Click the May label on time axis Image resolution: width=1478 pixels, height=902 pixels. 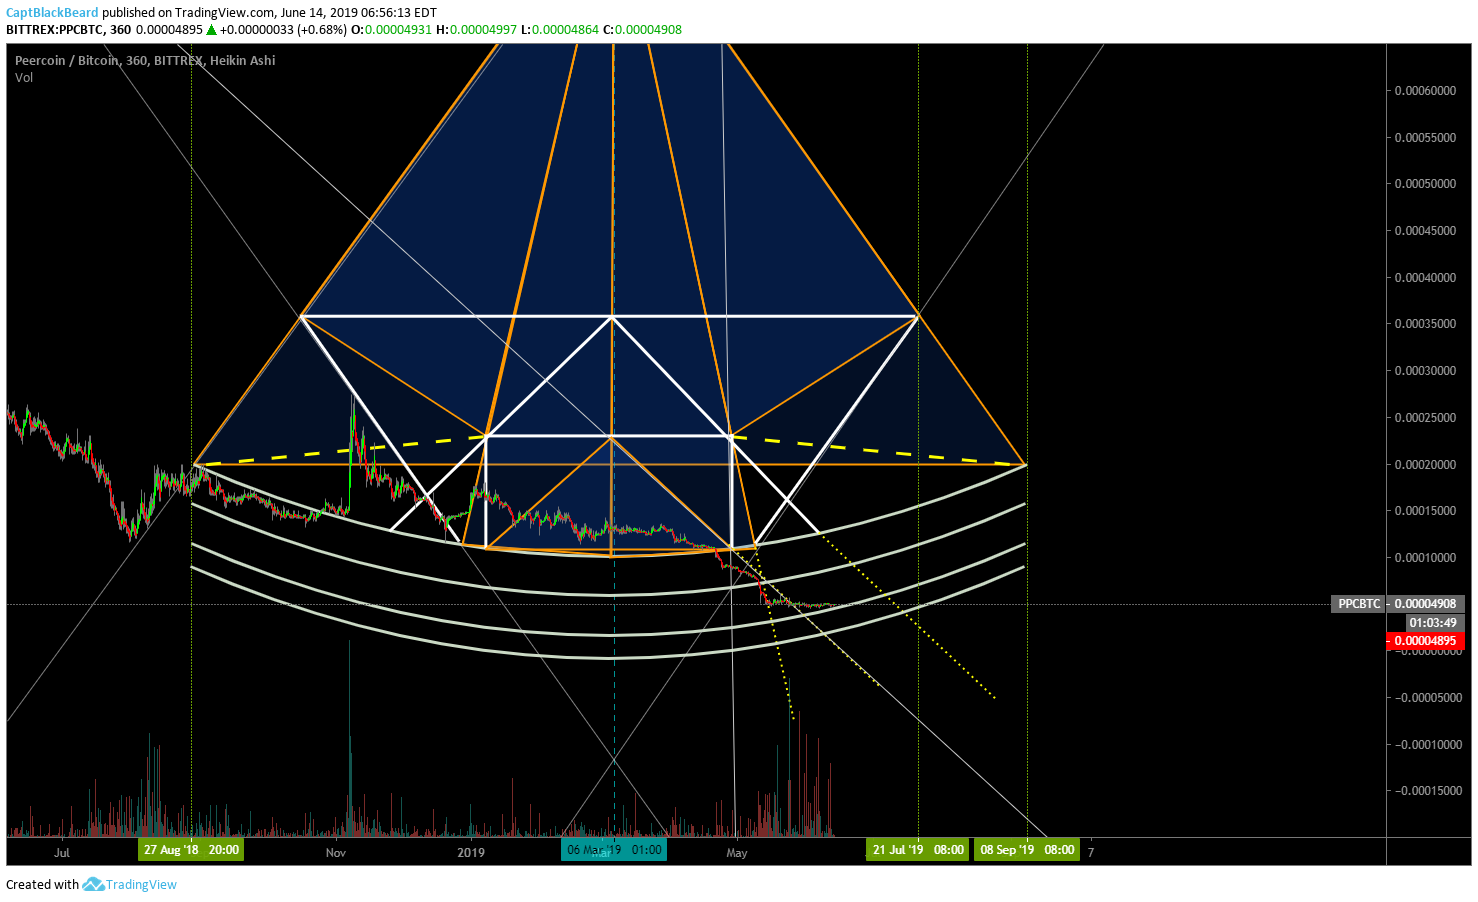[x=737, y=853]
